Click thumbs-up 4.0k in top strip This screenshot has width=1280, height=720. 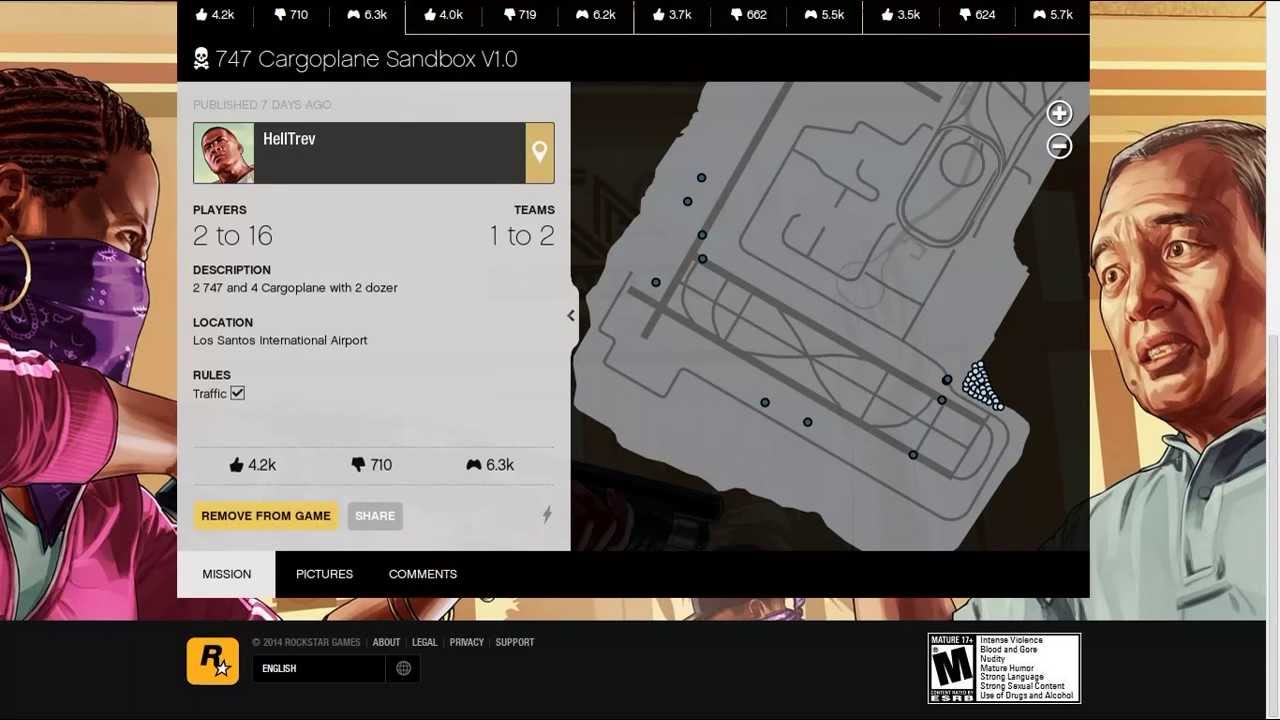pos(443,15)
